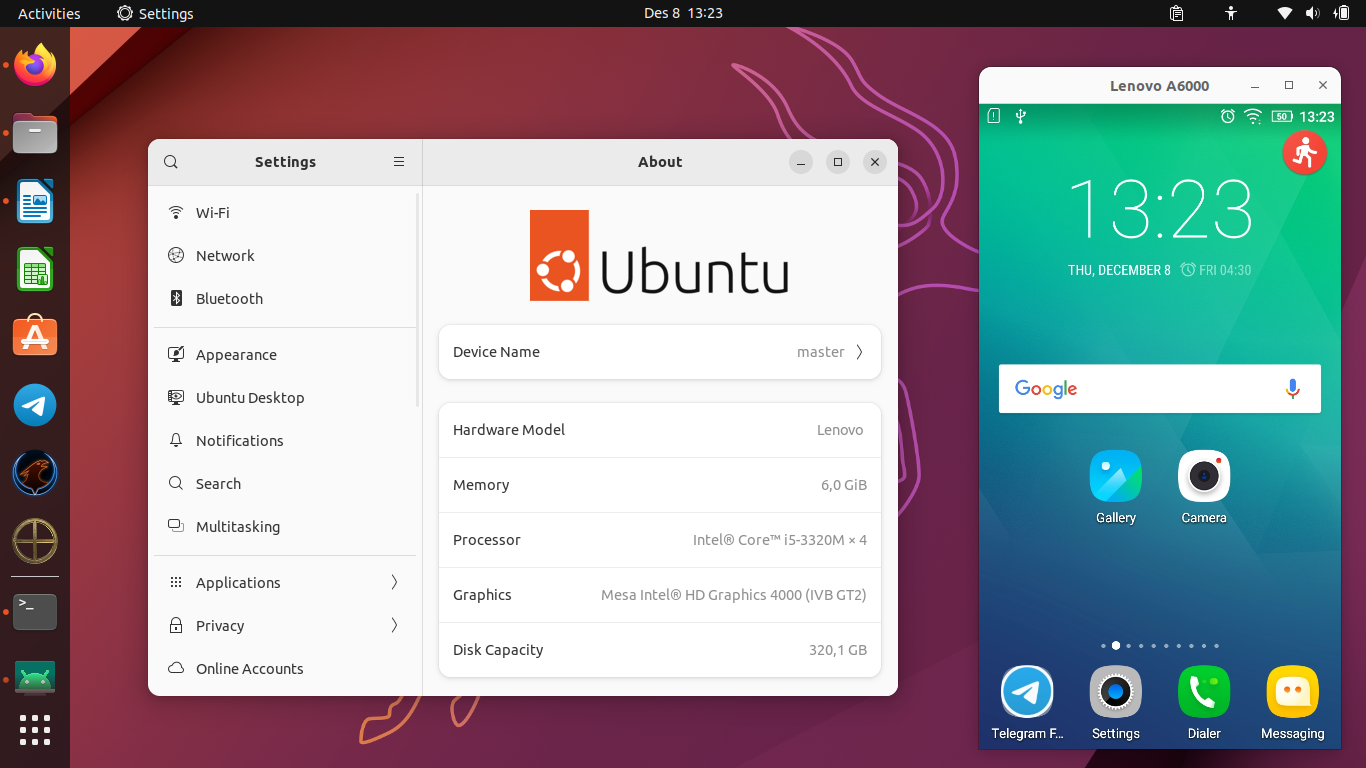The height and width of the screenshot is (768, 1366).
Task: Minimize the Settings About window
Action: point(801,162)
